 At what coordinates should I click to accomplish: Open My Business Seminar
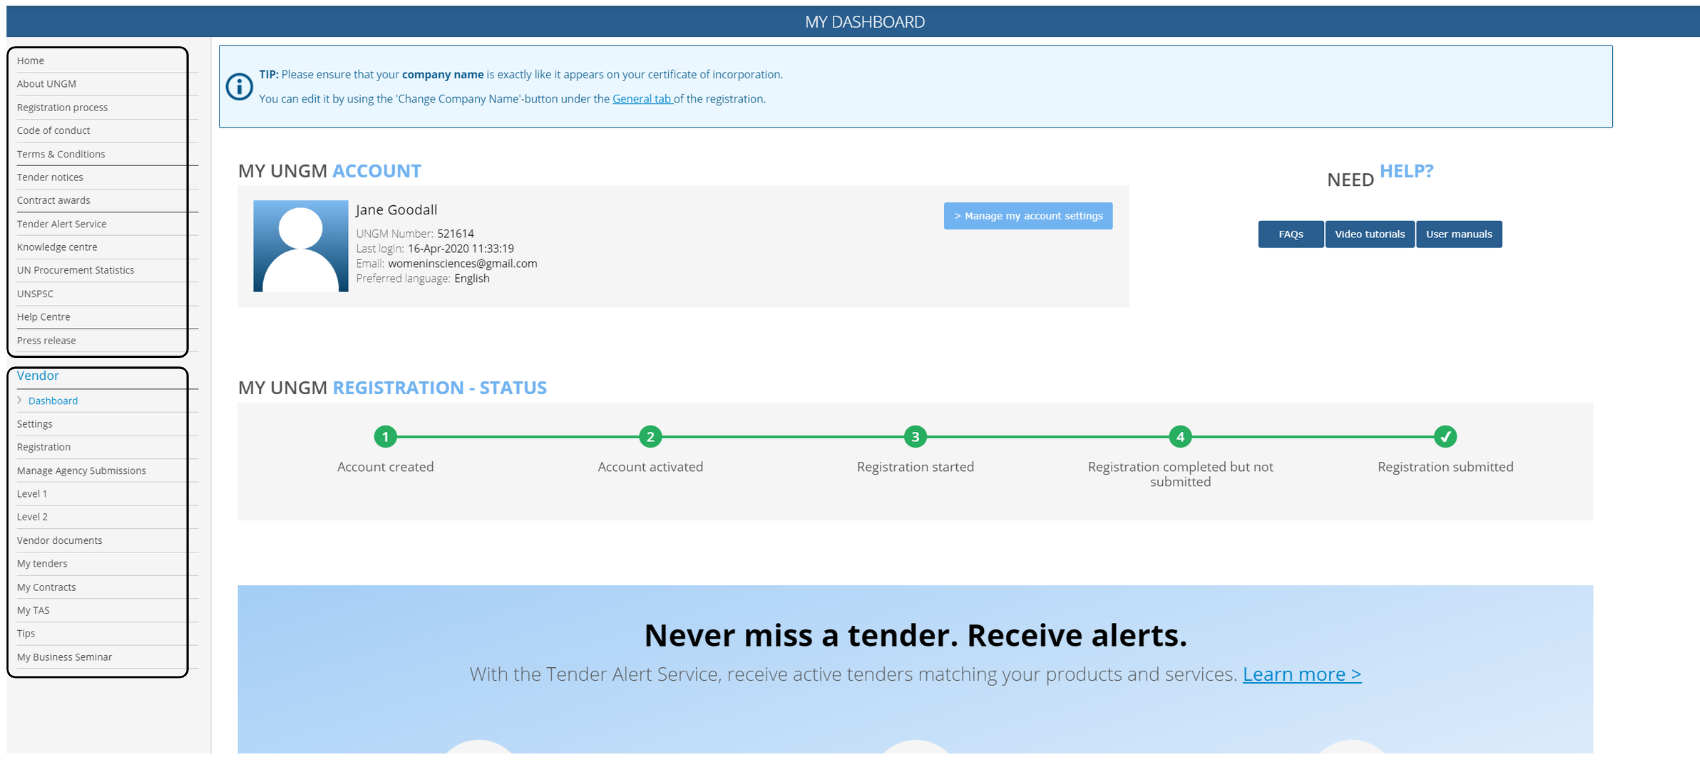(x=65, y=657)
